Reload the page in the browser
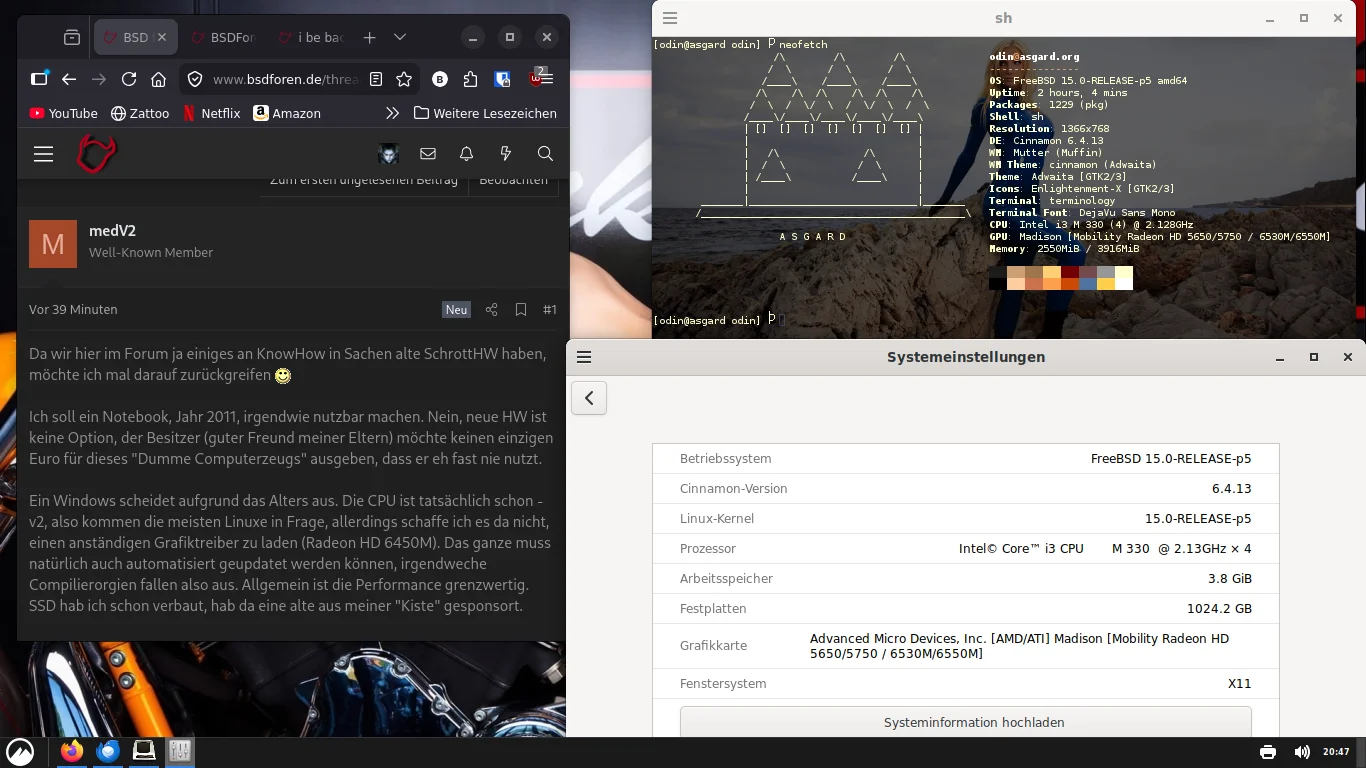 129,79
